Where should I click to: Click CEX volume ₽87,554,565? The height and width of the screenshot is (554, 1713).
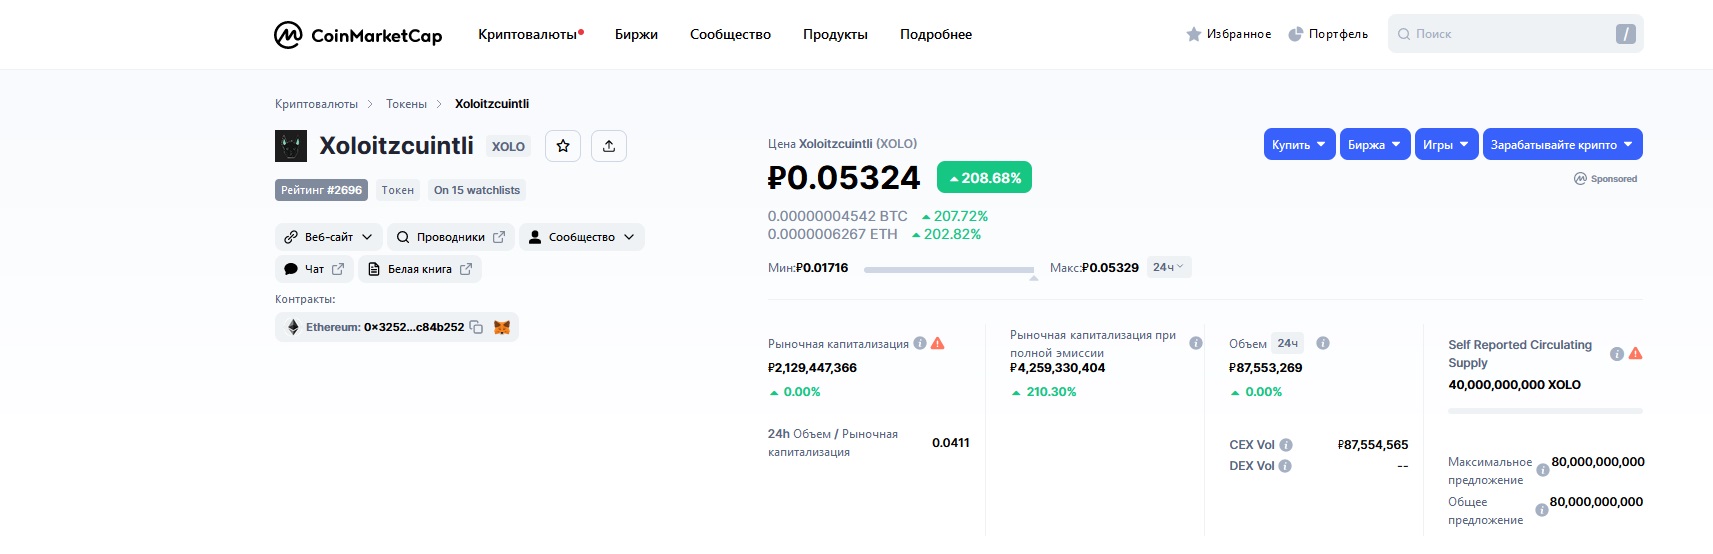point(1373,445)
